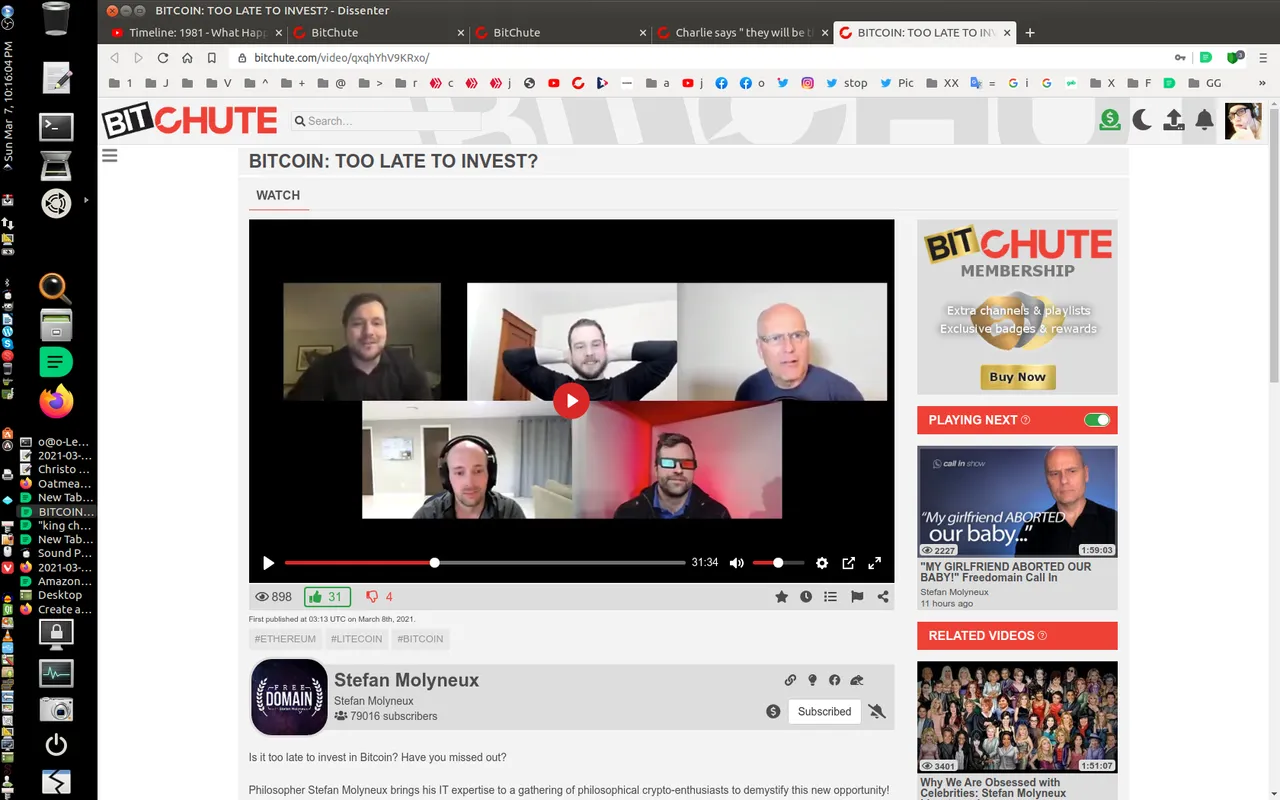Open "My girlfriend aborted our baby" thumbnail
The image size is (1280, 800).
tap(1017, 502)
